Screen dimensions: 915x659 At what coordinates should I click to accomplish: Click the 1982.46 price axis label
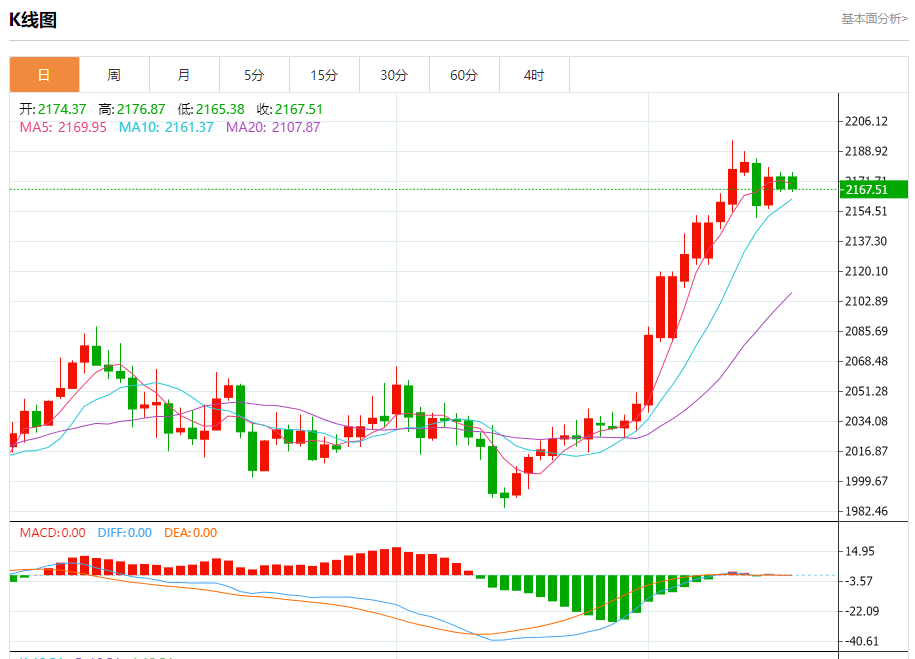(867, 511)
